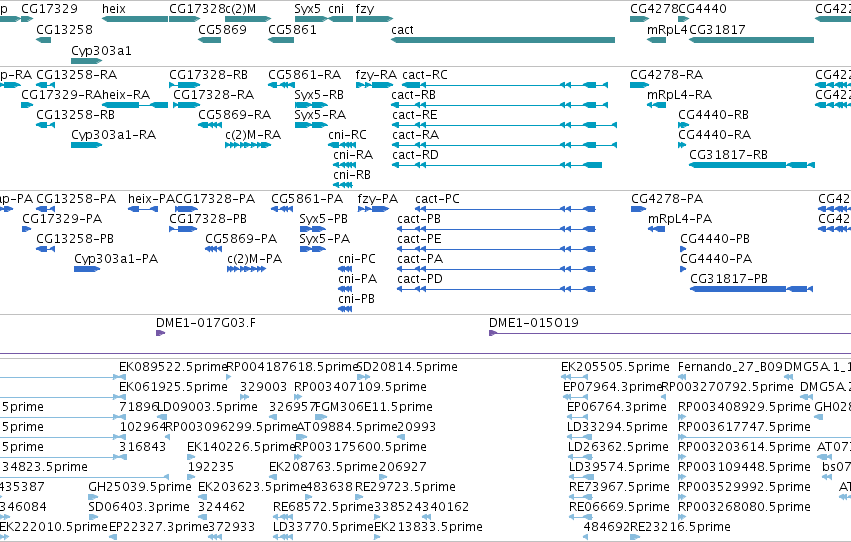Select transcript cact-RC

(x=424, y=74)
